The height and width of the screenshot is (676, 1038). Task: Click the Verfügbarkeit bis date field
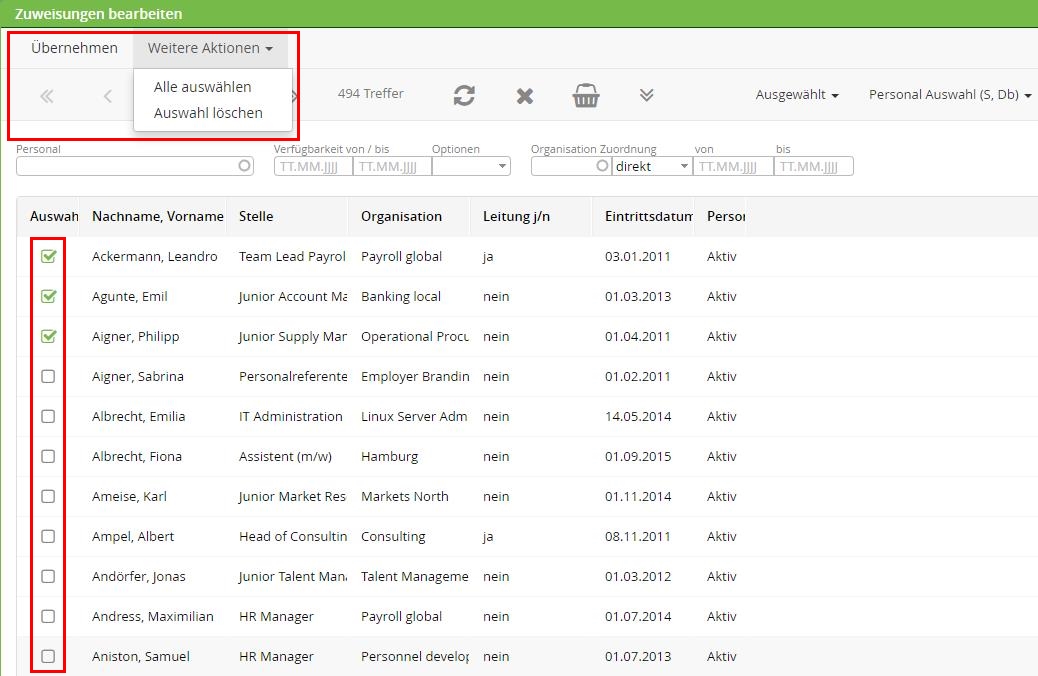(x=392, y=166)
